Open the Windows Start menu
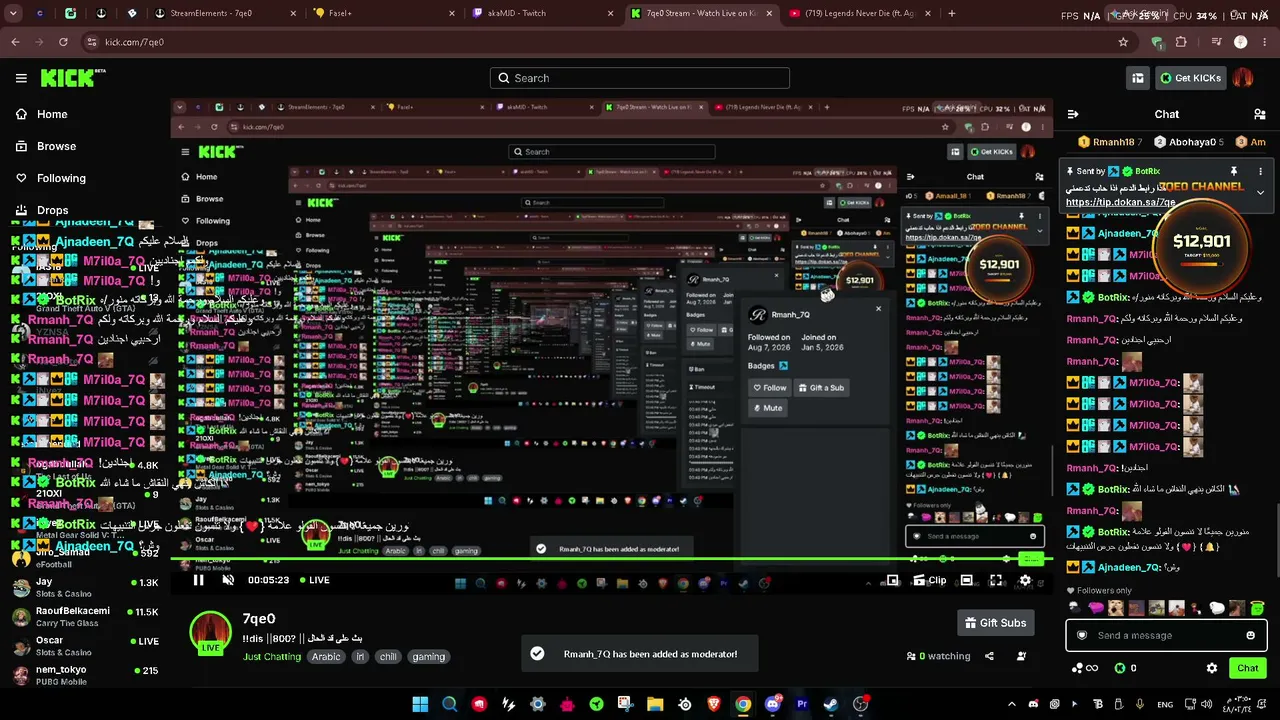 (x=420, y=704)
